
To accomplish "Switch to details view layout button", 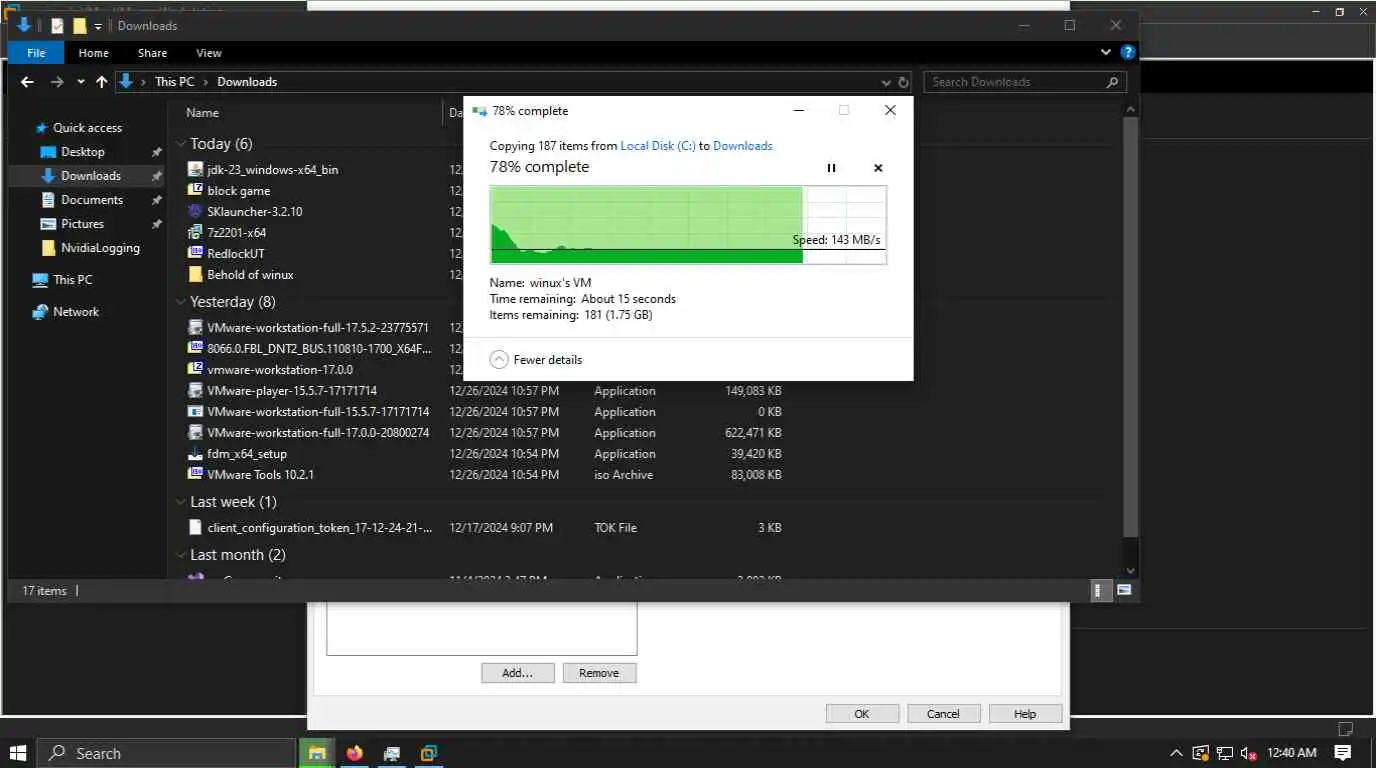I will pos(1100,591).
